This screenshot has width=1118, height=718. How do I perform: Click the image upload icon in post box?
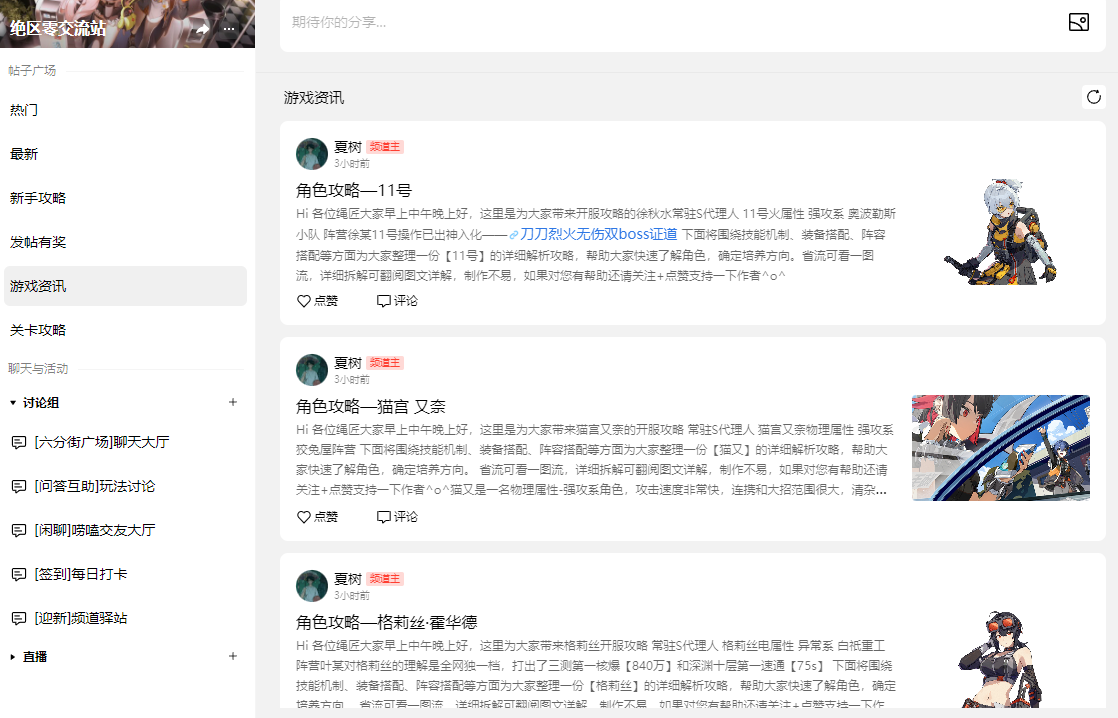pyautogui.click(x=1079, y=22)
